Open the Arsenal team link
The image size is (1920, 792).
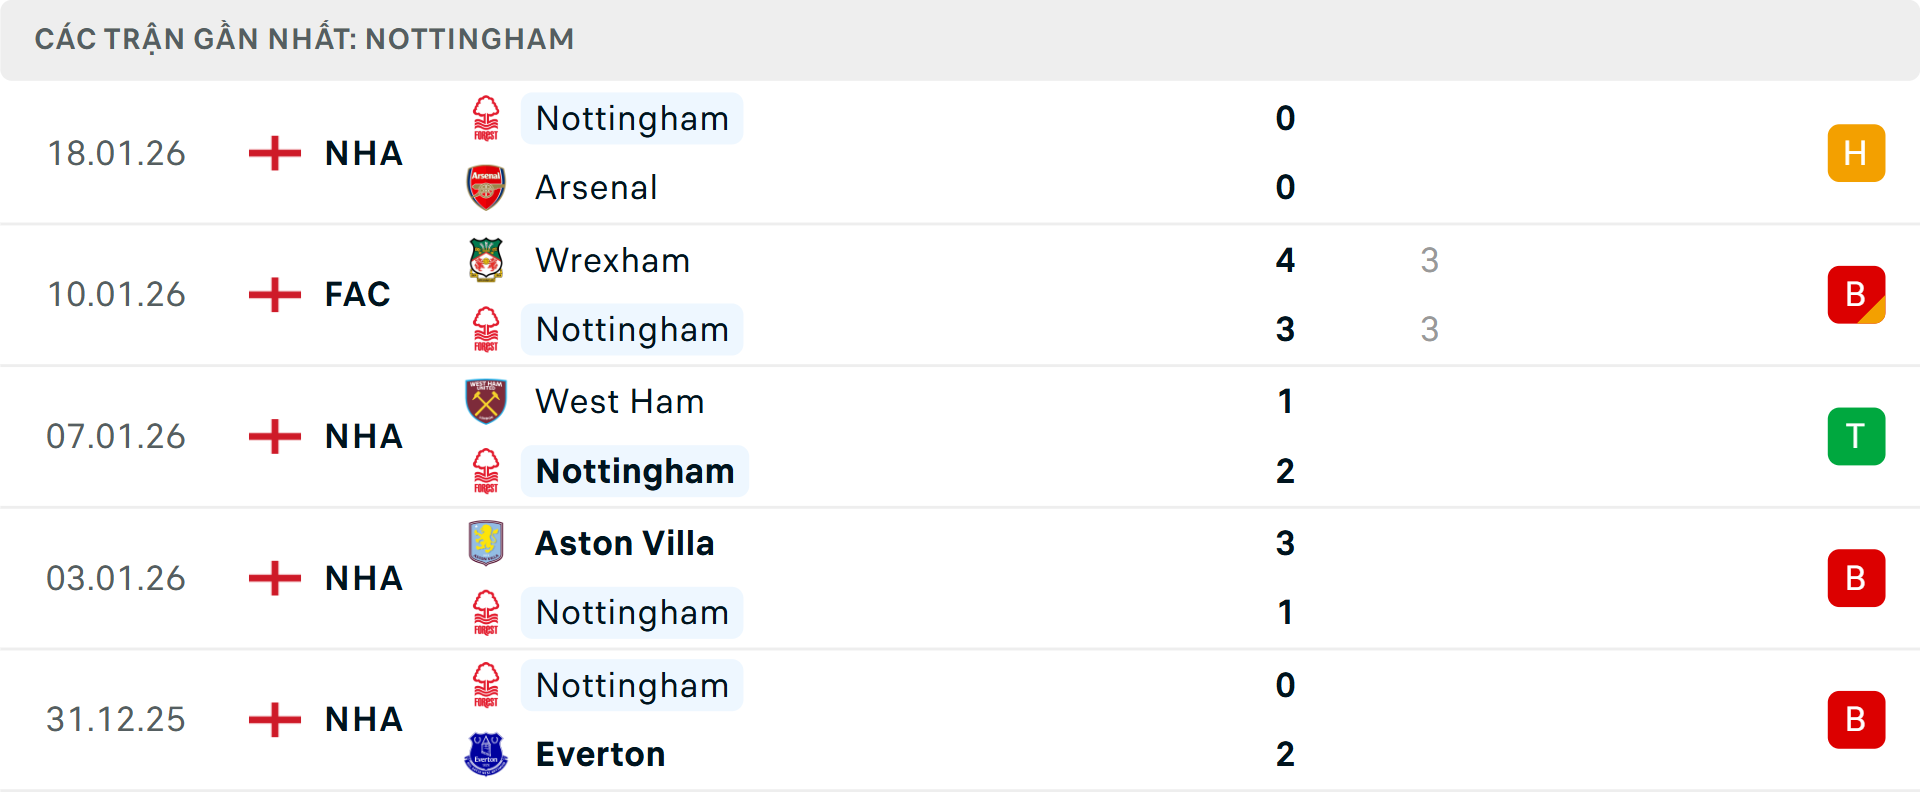pyautogui.click(x=596, y=187)
